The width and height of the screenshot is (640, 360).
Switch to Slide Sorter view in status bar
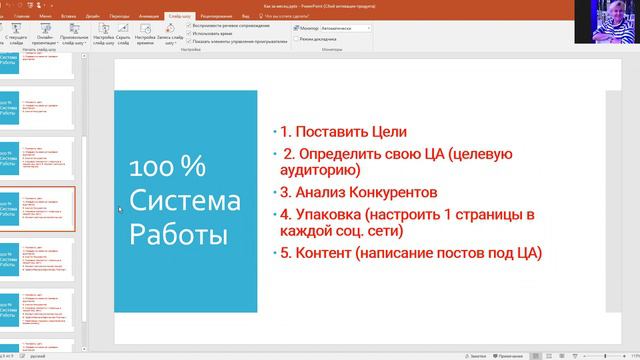coord(549,356)
